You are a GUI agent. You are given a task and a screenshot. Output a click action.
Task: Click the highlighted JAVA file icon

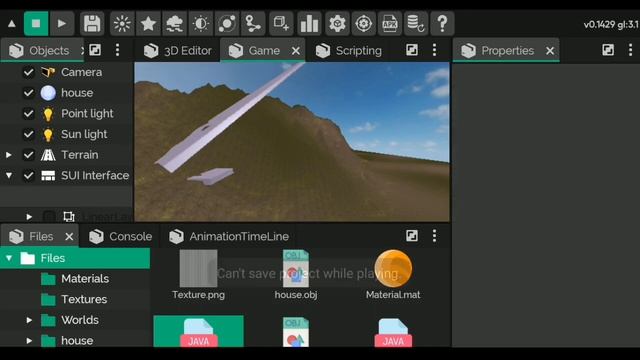click(x=198, y=332)
